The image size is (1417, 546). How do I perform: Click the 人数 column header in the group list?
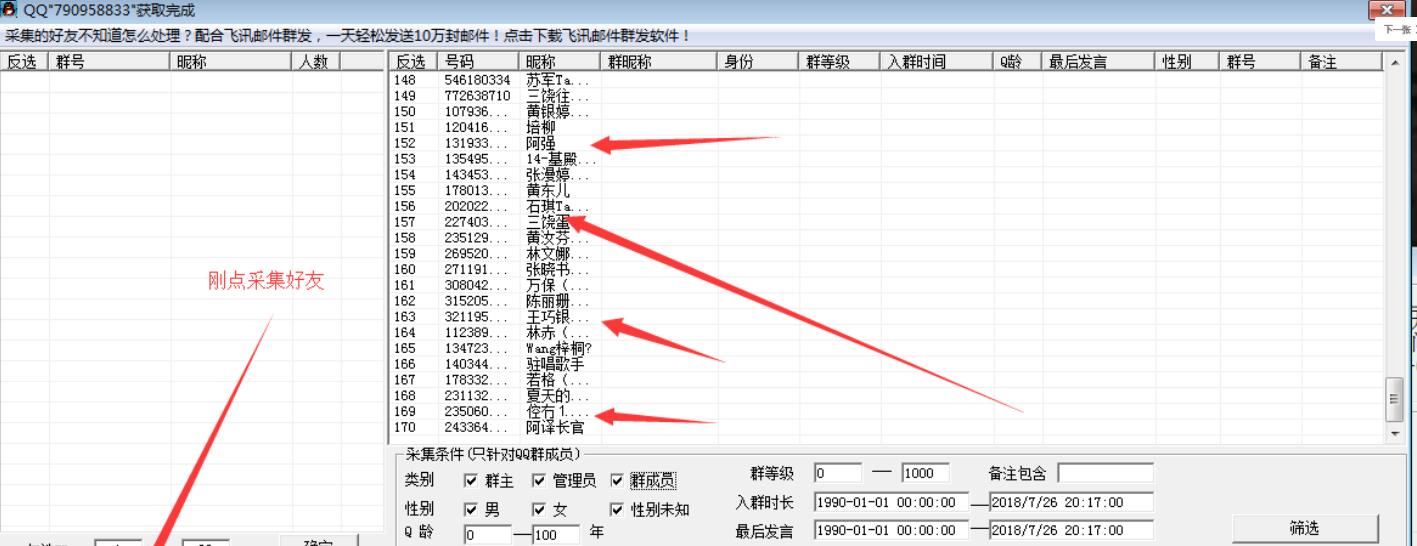pos(316,62)
